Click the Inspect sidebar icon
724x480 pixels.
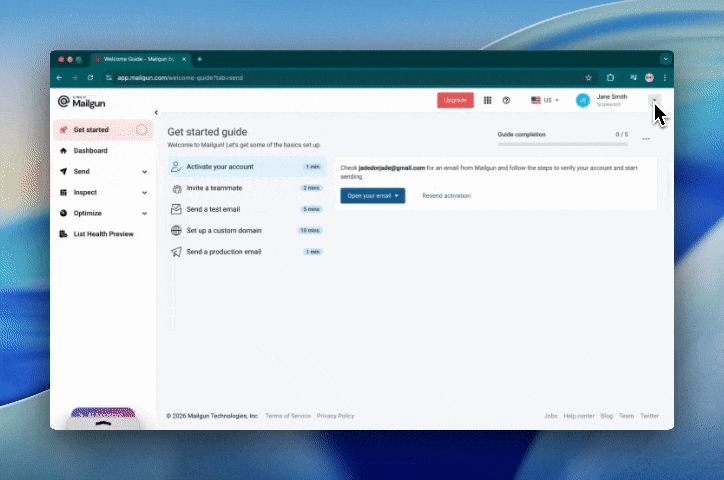(x=64, y=192)
